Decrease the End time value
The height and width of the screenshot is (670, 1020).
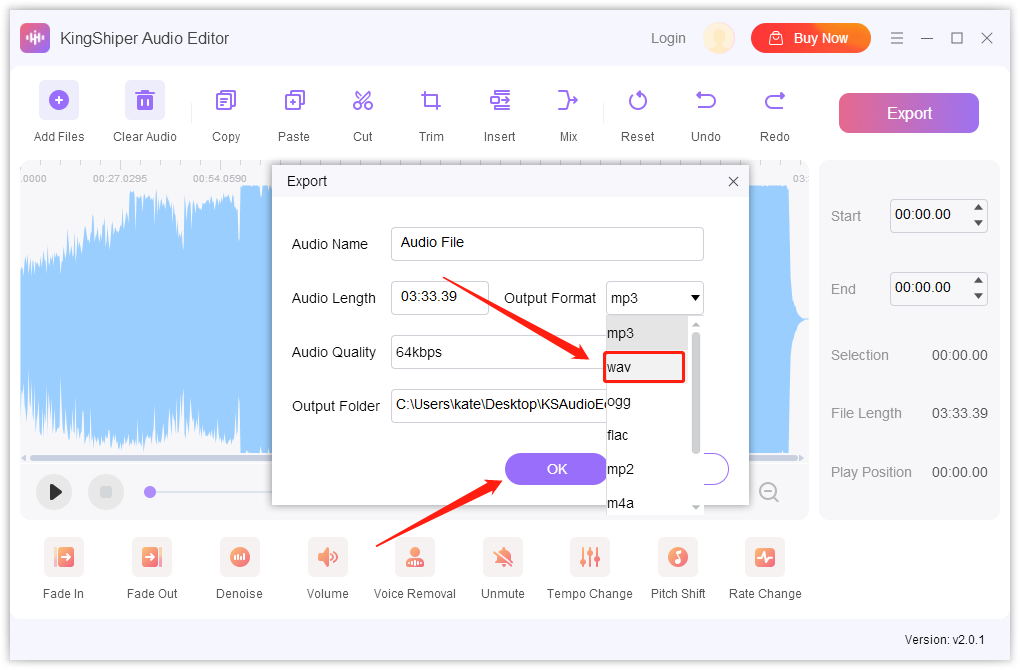click(x=978, y=296)
